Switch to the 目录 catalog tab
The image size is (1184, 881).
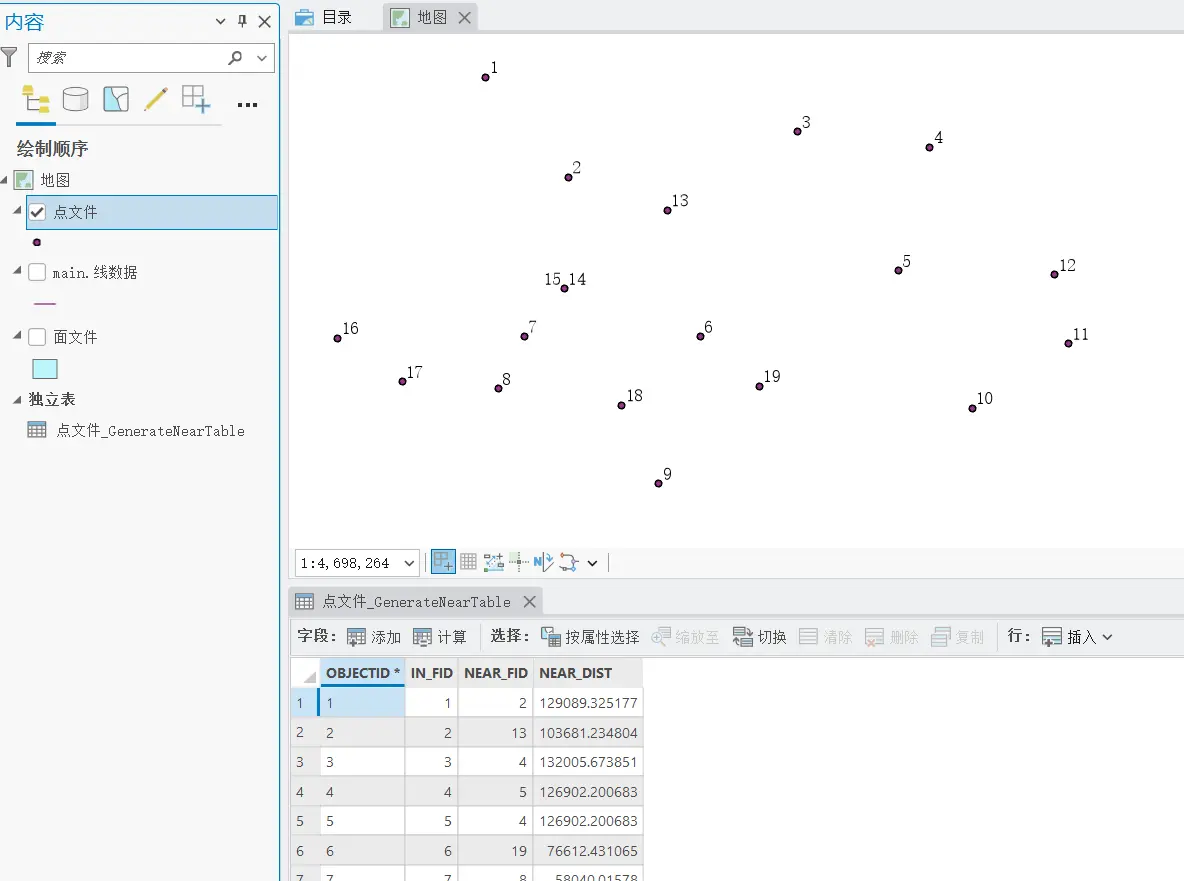pos(324,17)
